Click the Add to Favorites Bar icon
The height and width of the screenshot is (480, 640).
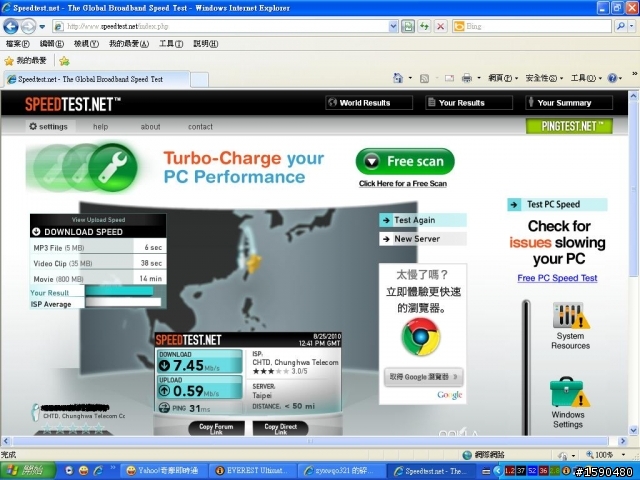(64, 61)
